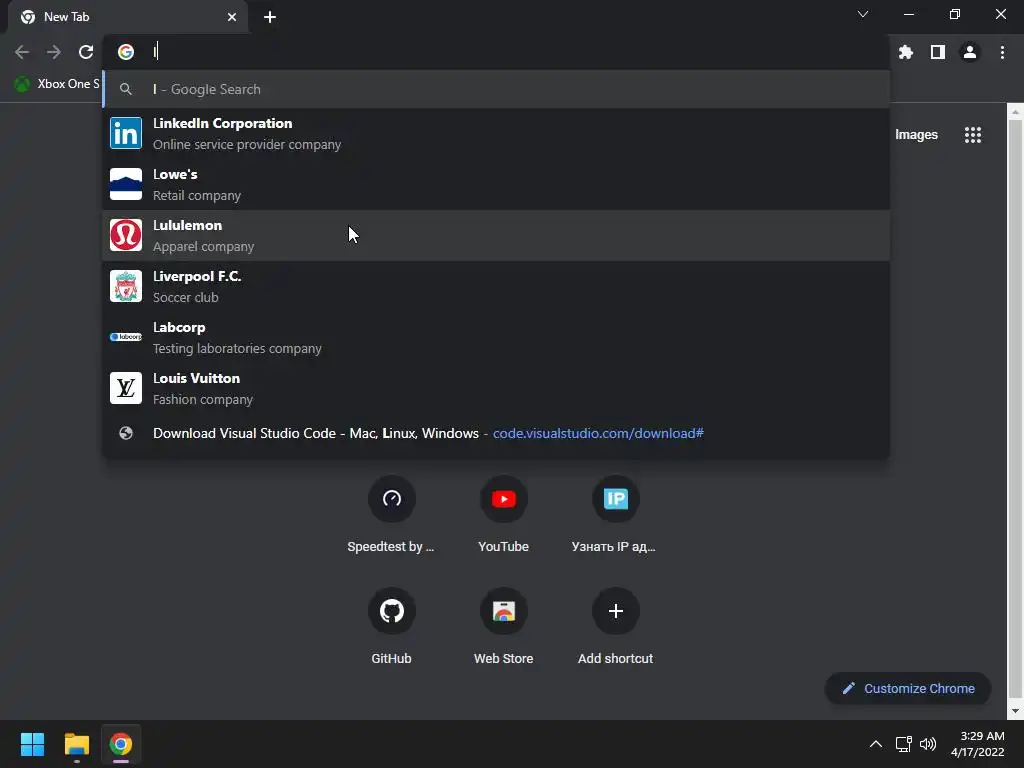Close the New Tab tab
Viewport: 1024px width, 768px height.
pos(232,17)
